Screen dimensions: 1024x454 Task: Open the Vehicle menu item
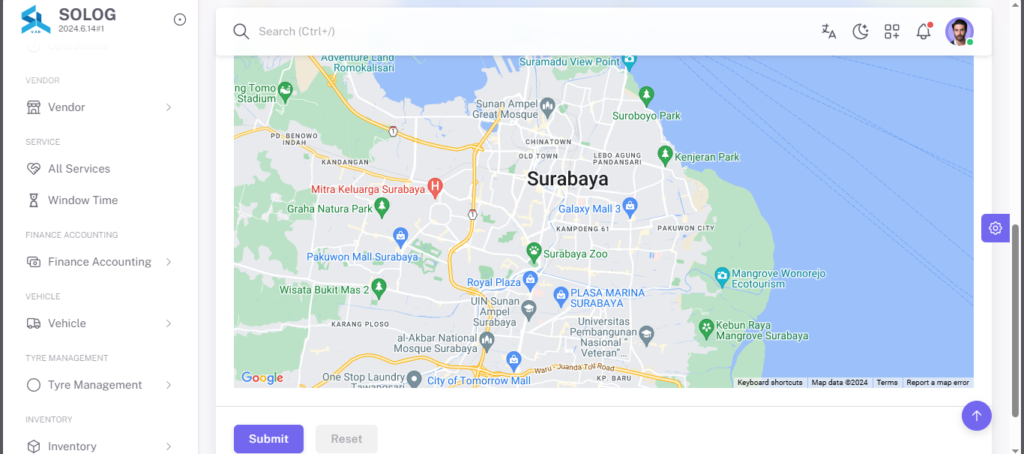tap(99, 323)
